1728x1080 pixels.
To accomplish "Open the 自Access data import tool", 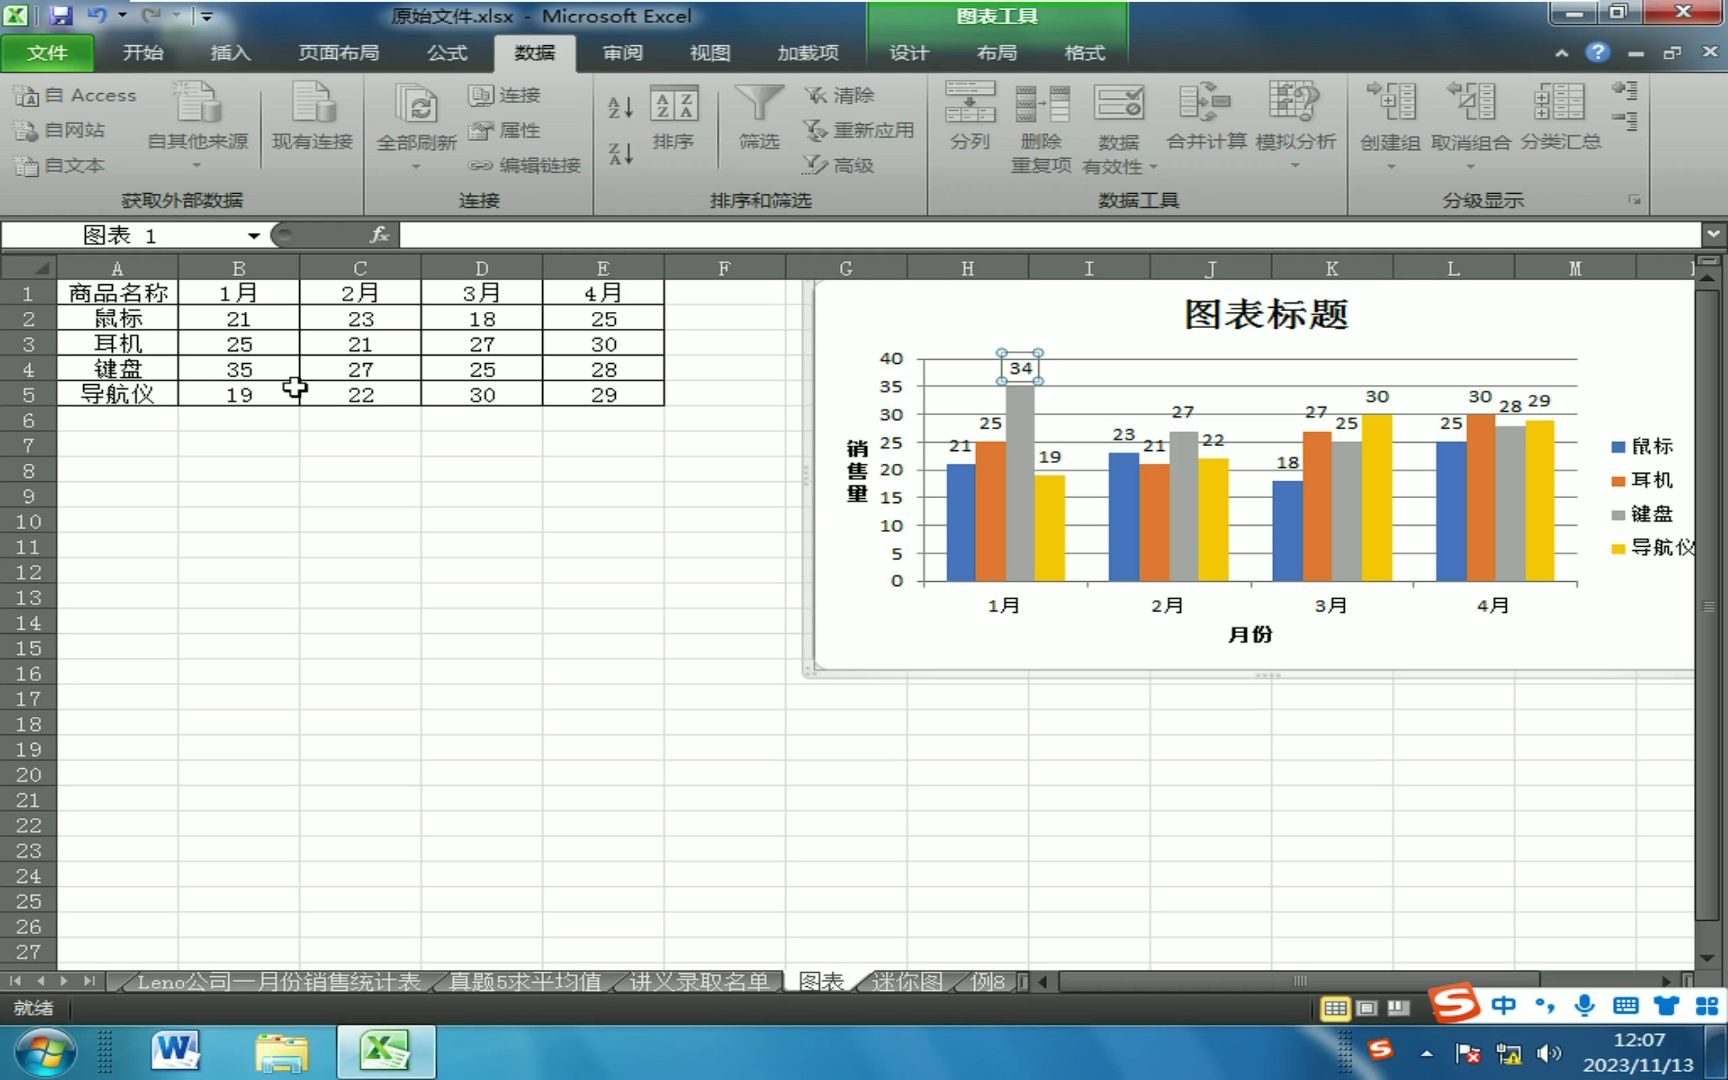I will [76, 95].
